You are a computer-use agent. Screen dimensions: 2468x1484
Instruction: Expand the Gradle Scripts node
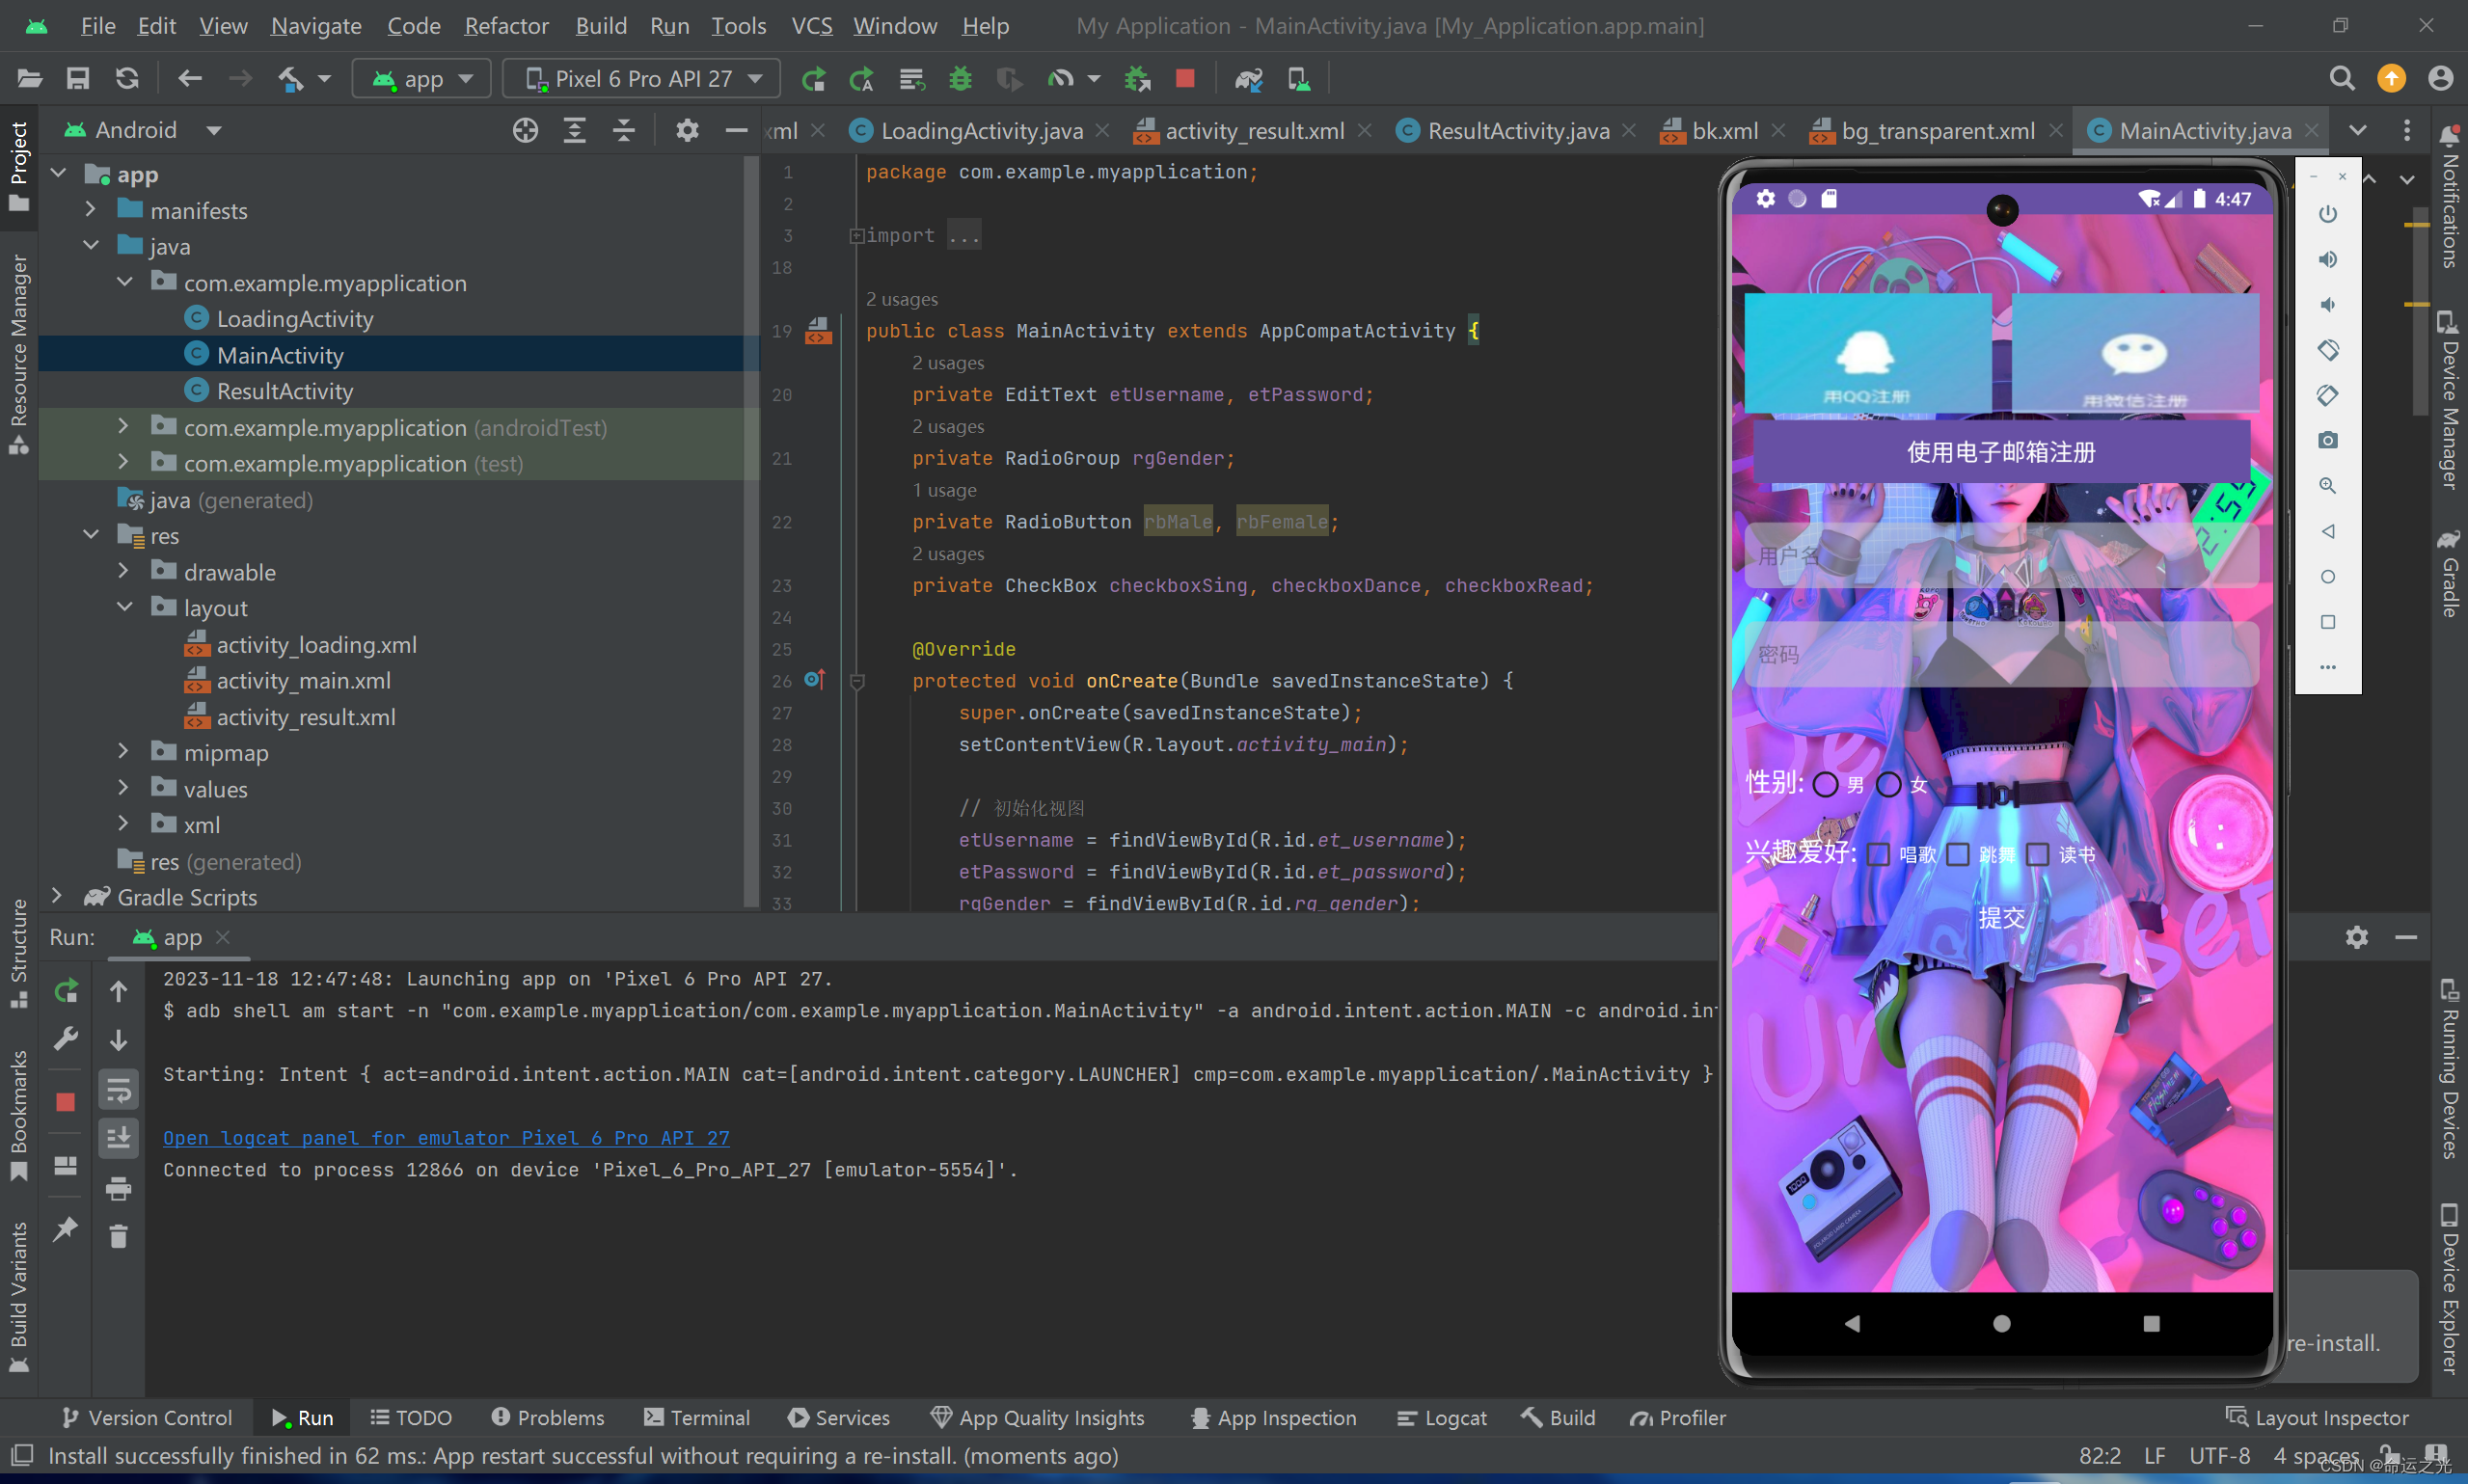click(x=57, y=896)
